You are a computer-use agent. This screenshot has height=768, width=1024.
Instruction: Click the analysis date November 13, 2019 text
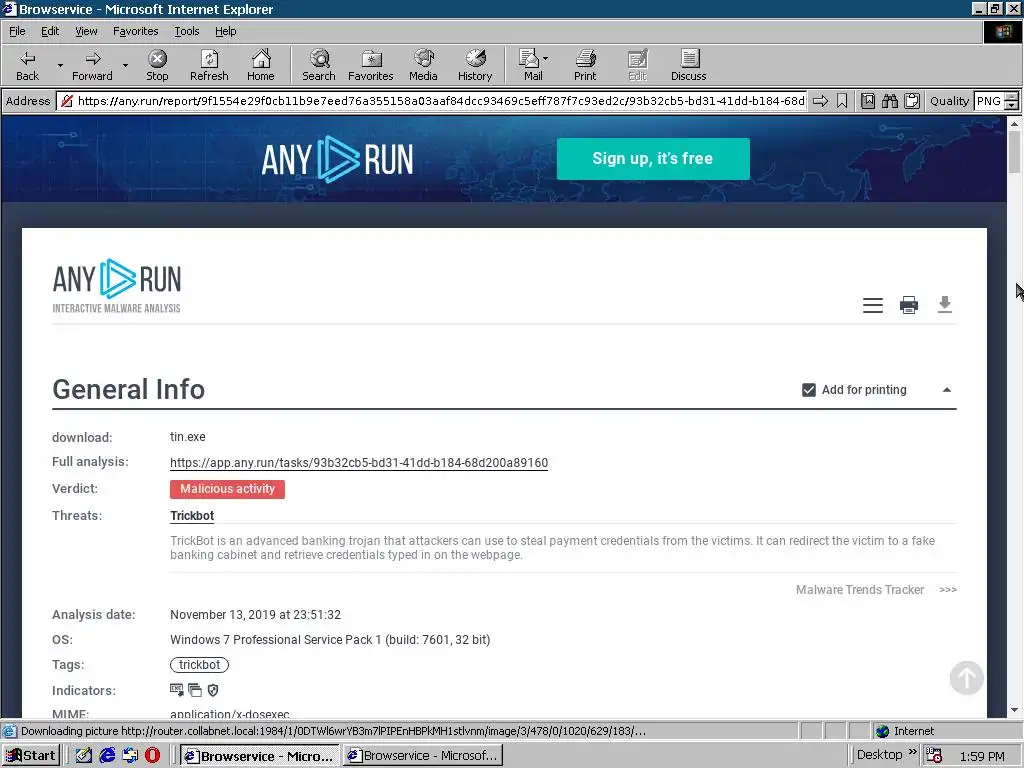(255, 615)
